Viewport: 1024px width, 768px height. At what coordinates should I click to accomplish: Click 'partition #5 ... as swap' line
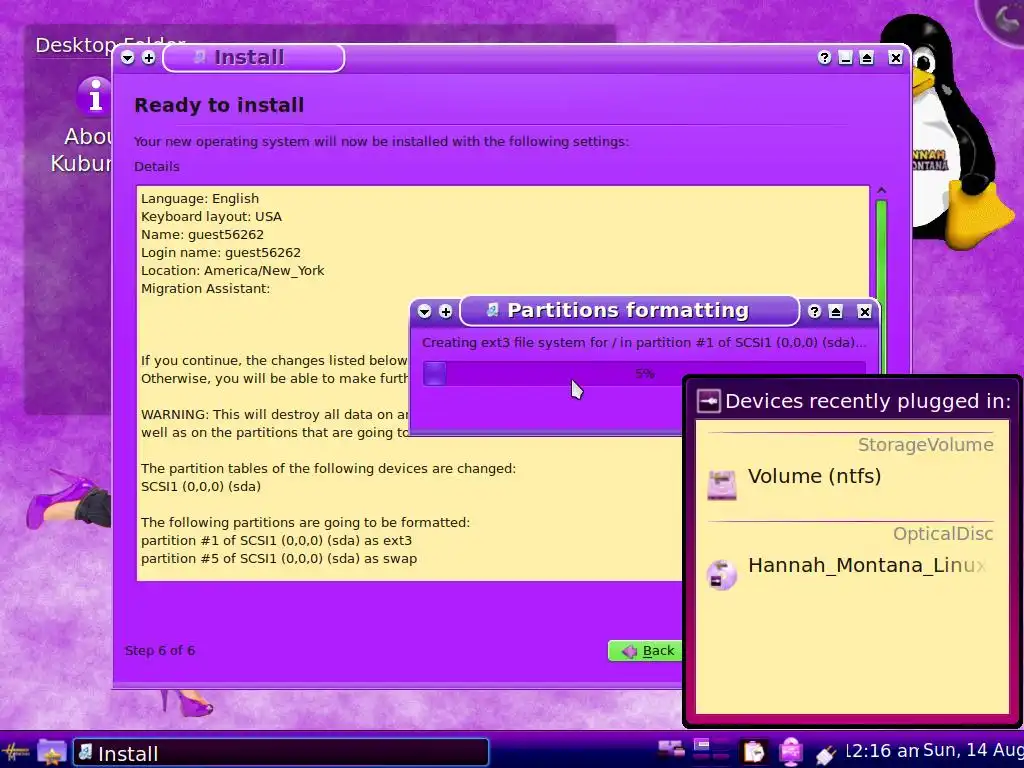tap(279, 558)
